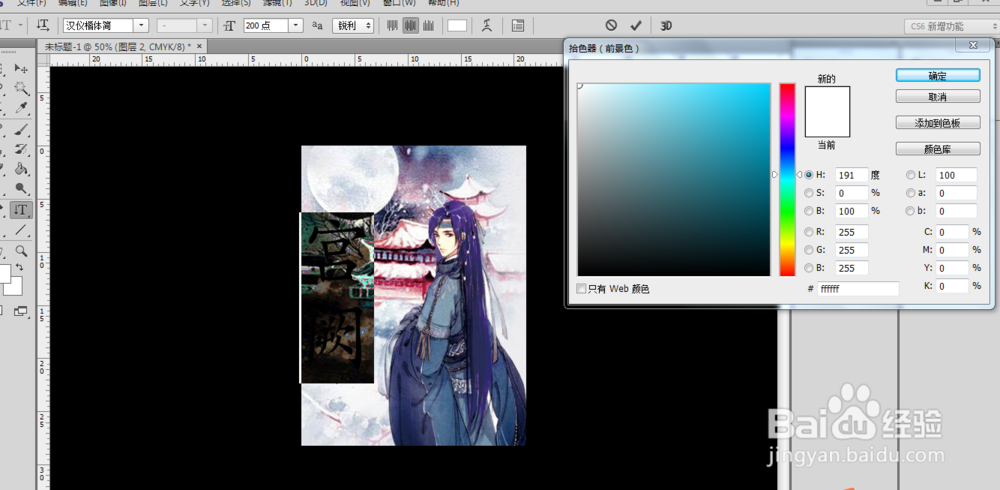Click the font size 200 点 field
The image size is (1000, 490).
(x=266, y=26)
